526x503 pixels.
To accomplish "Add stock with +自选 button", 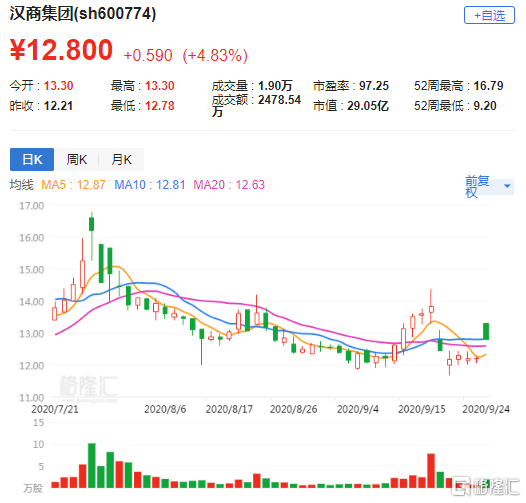I will [x=489, y=15].
